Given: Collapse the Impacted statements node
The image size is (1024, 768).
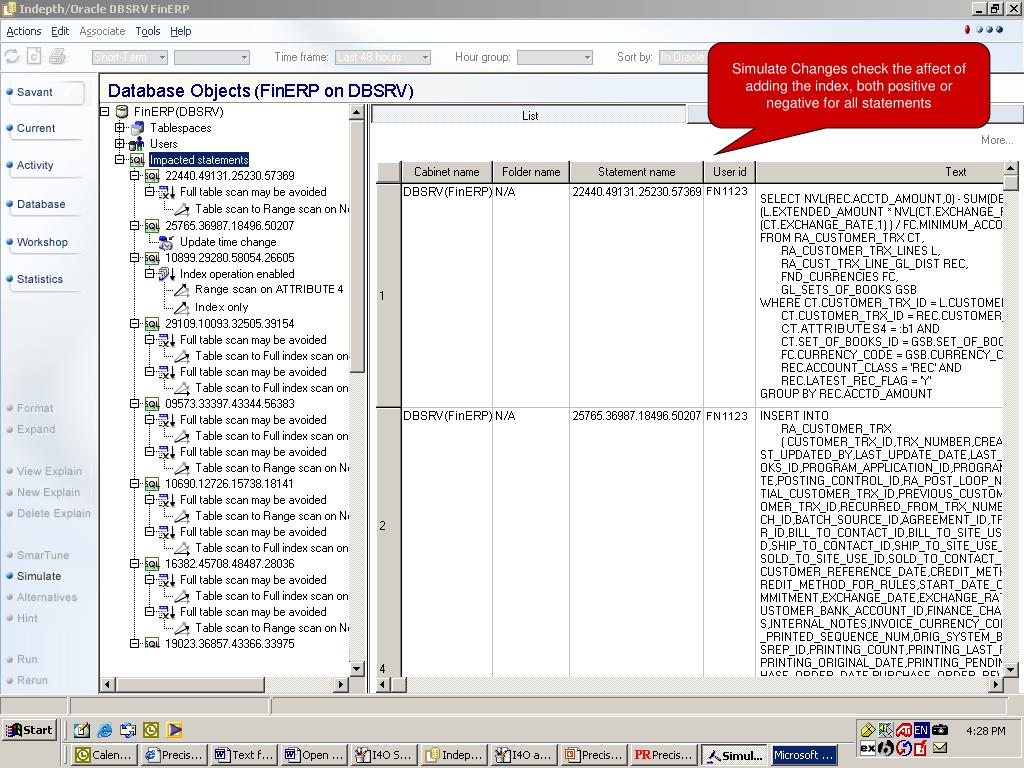Looking at the screenshot, I should coord(120,160).
